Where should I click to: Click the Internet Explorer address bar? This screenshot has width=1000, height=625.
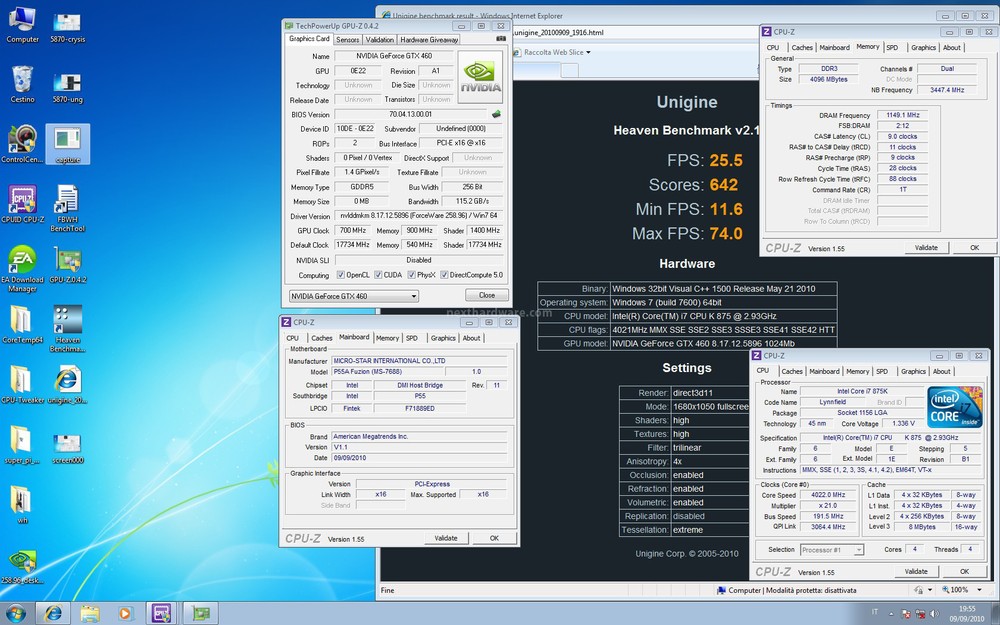click(635, 32)
